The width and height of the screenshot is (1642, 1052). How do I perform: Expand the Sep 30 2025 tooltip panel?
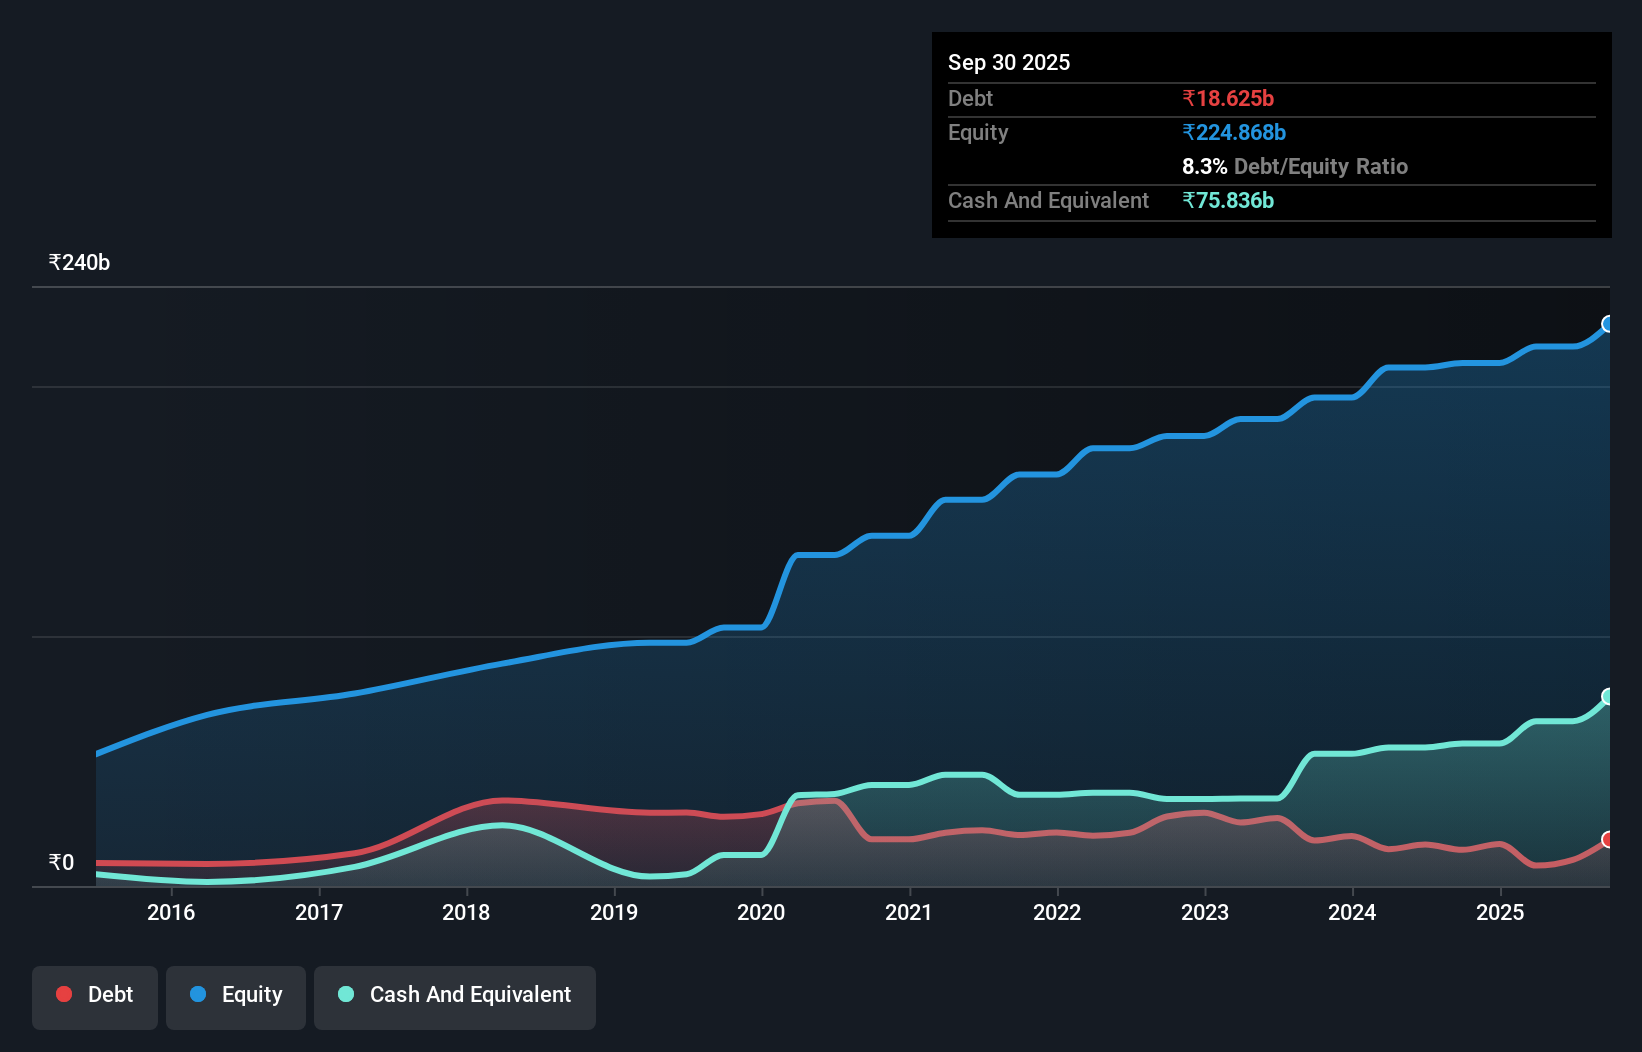click(x=1009, y=62)
